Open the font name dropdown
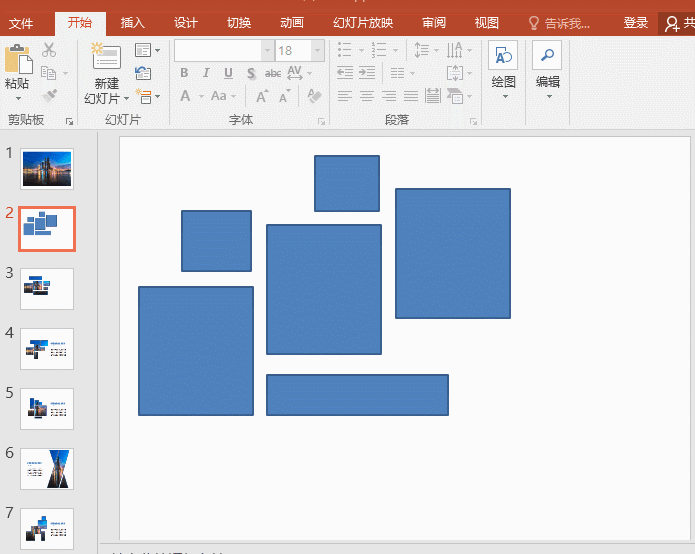This screenshot has height=554, width=695. coord(267,51)
